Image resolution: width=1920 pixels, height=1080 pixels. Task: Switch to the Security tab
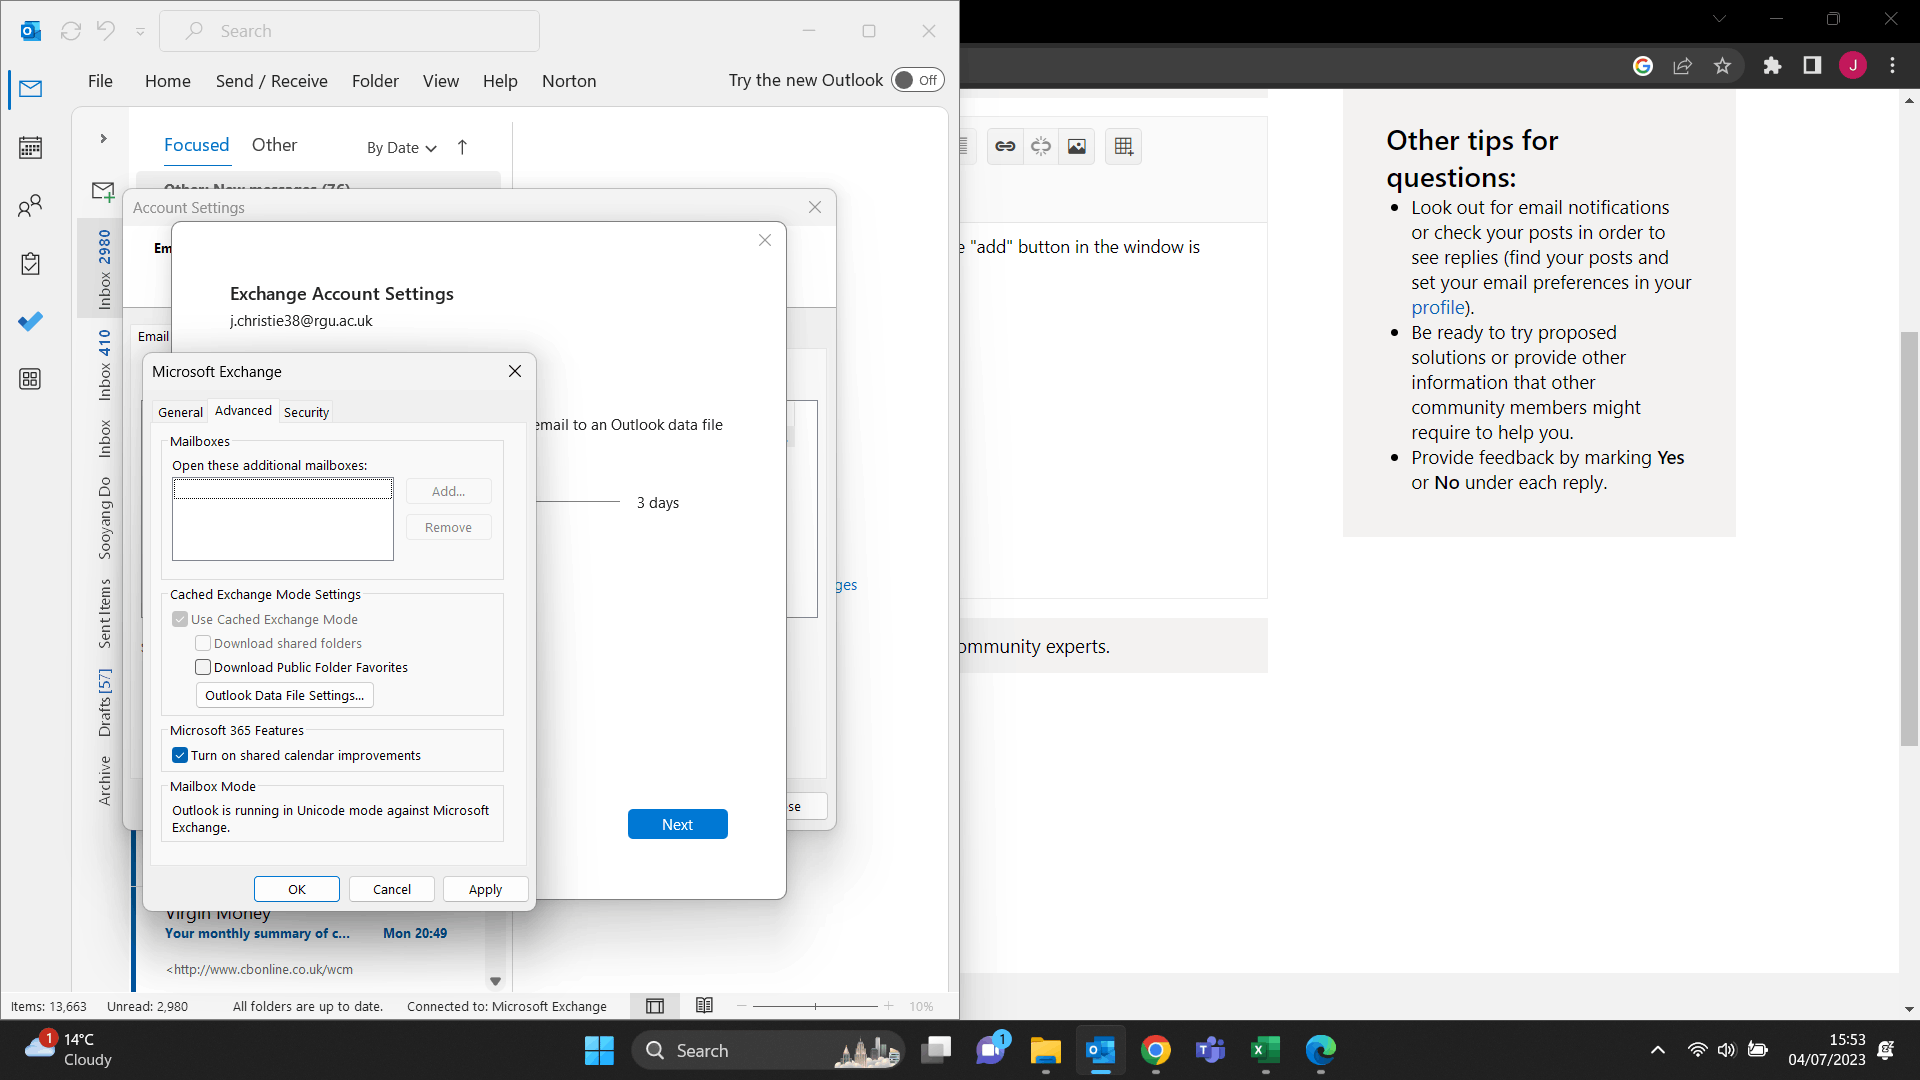click(306, 411)
